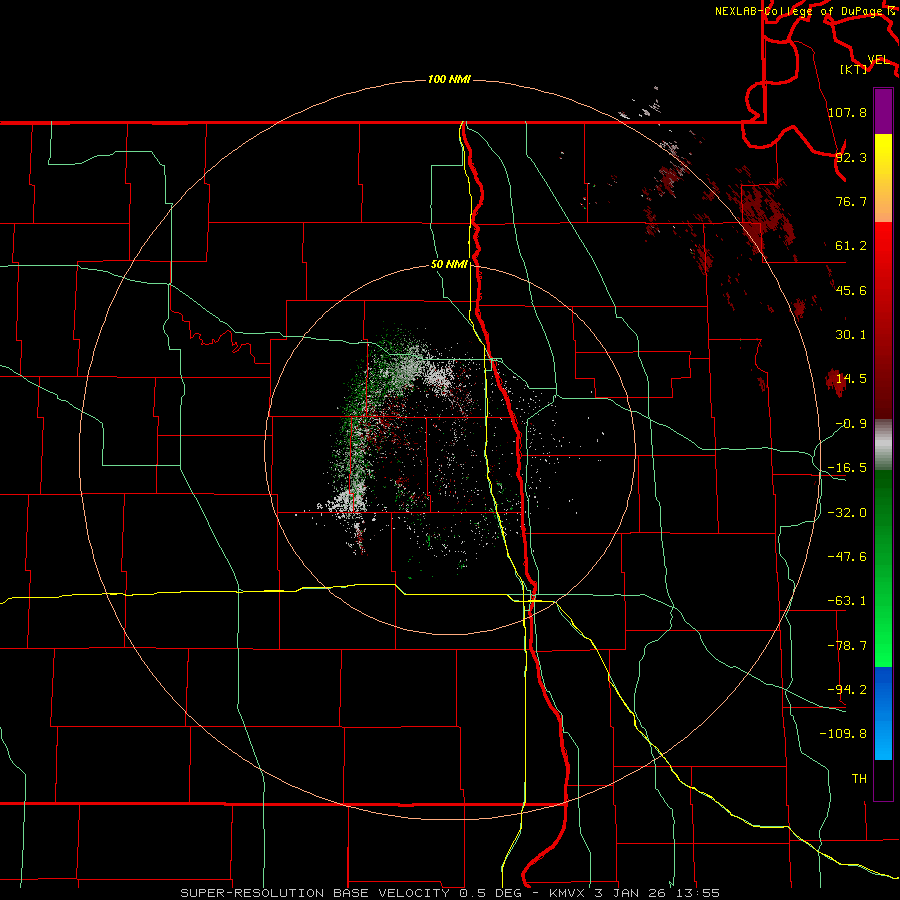Click the 76.7 legend value

[851, 201]
